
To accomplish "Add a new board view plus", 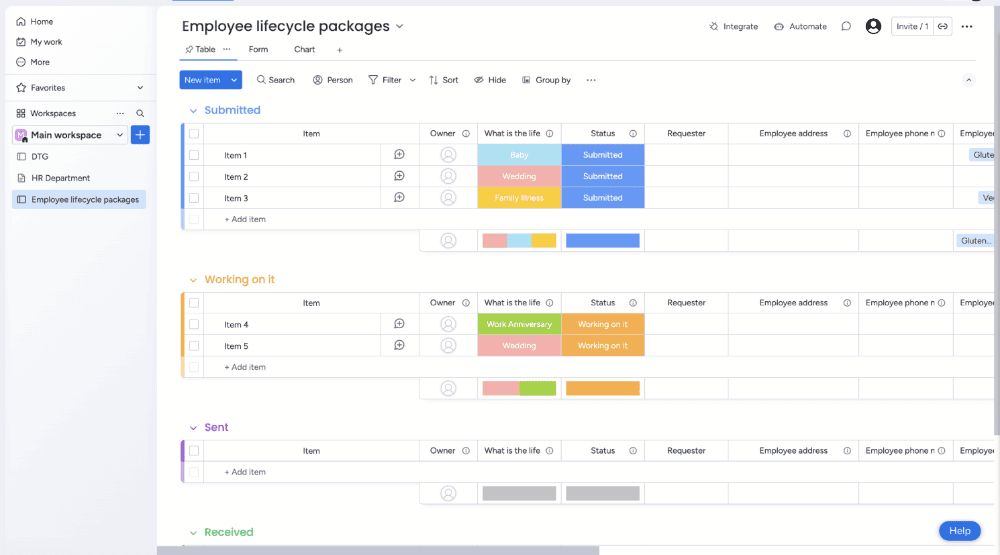I will (x=339, y=50).
